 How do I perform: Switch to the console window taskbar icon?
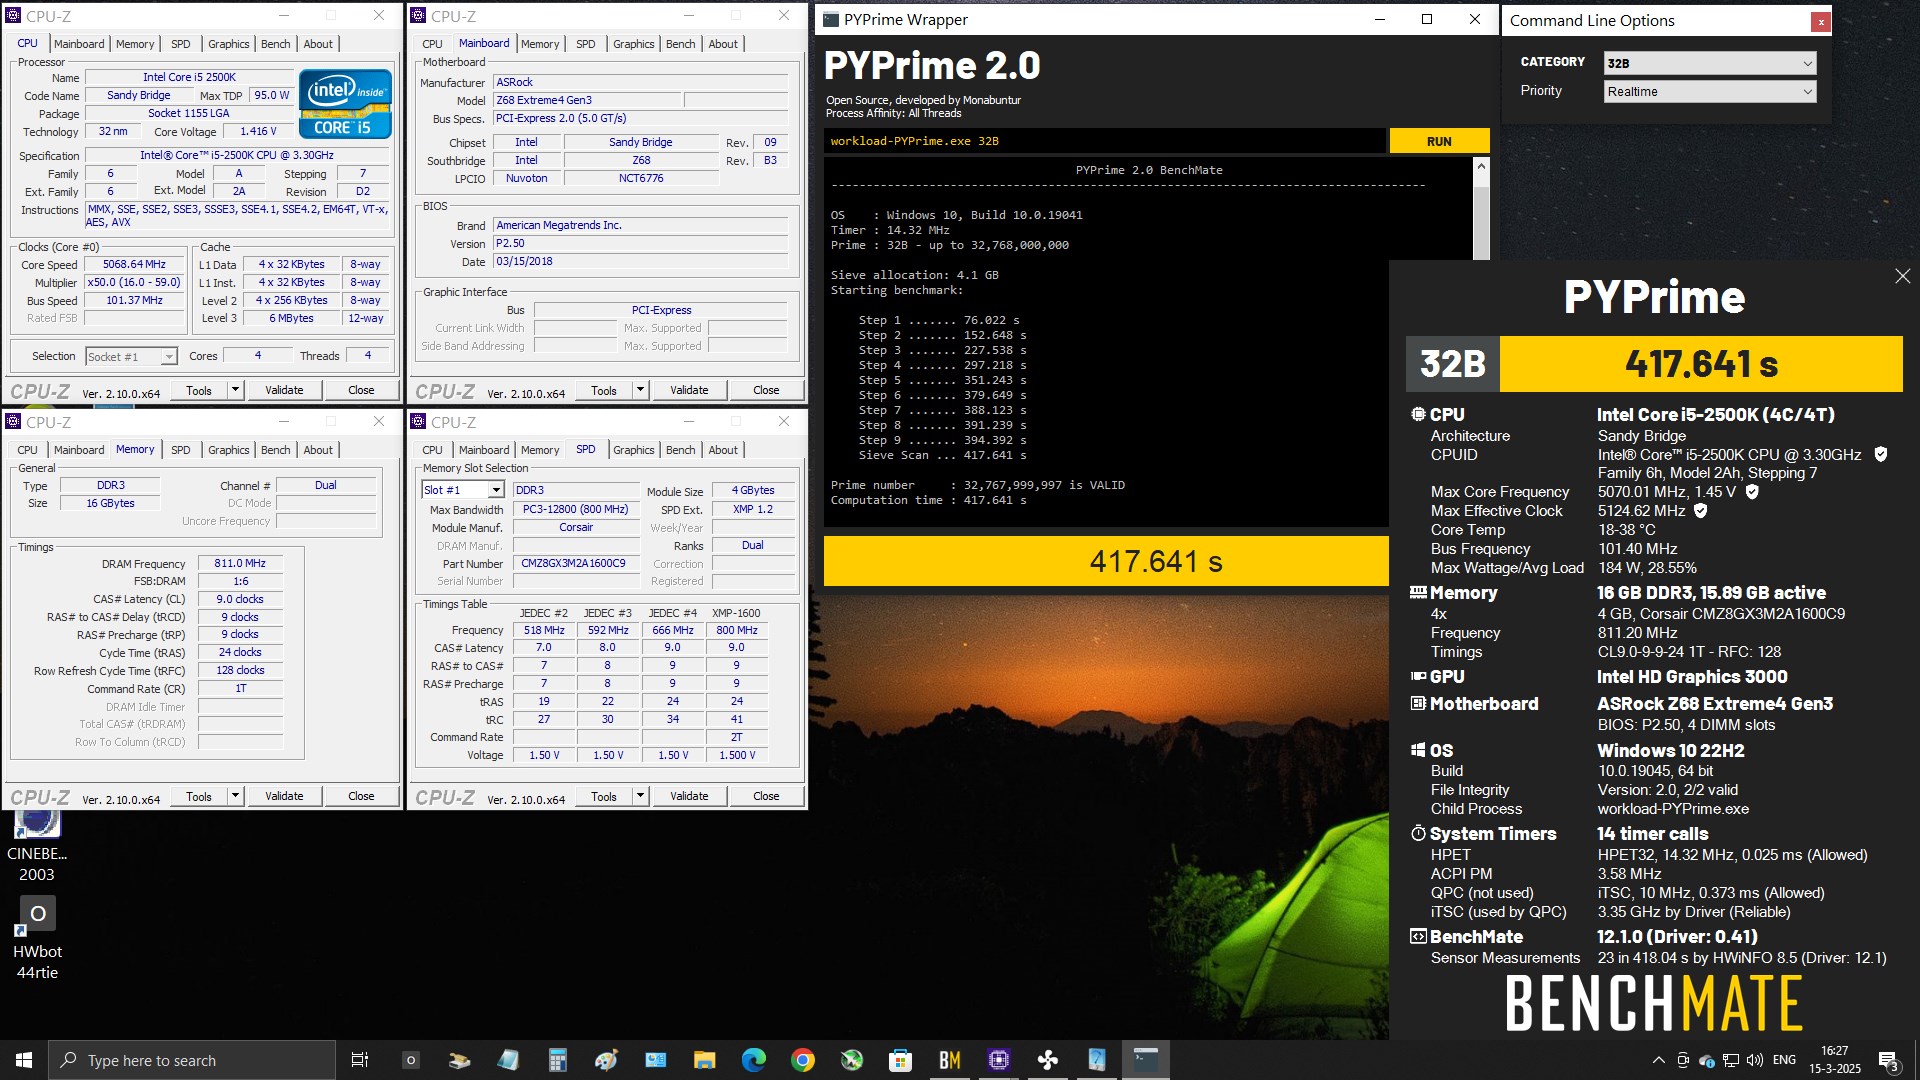1146,1060
